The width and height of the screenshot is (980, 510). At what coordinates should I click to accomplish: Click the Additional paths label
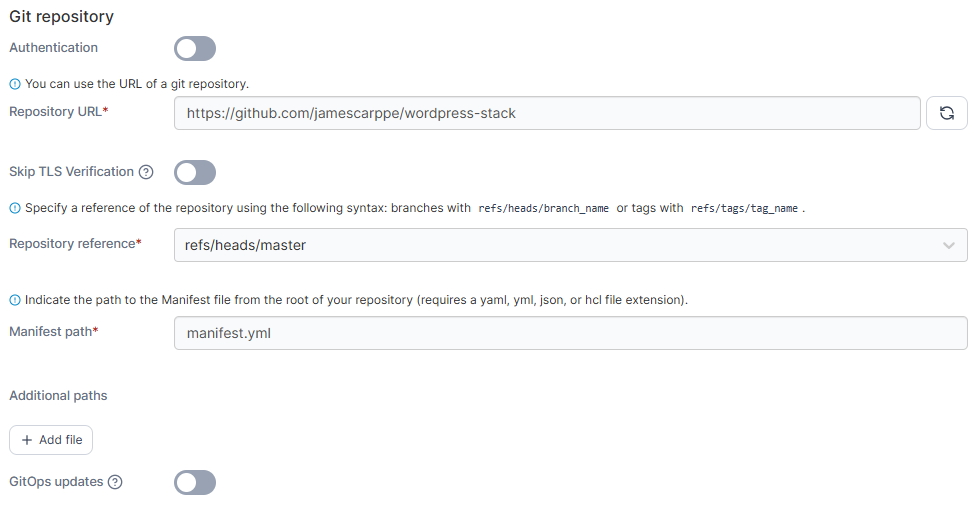[x=58, y=396]
